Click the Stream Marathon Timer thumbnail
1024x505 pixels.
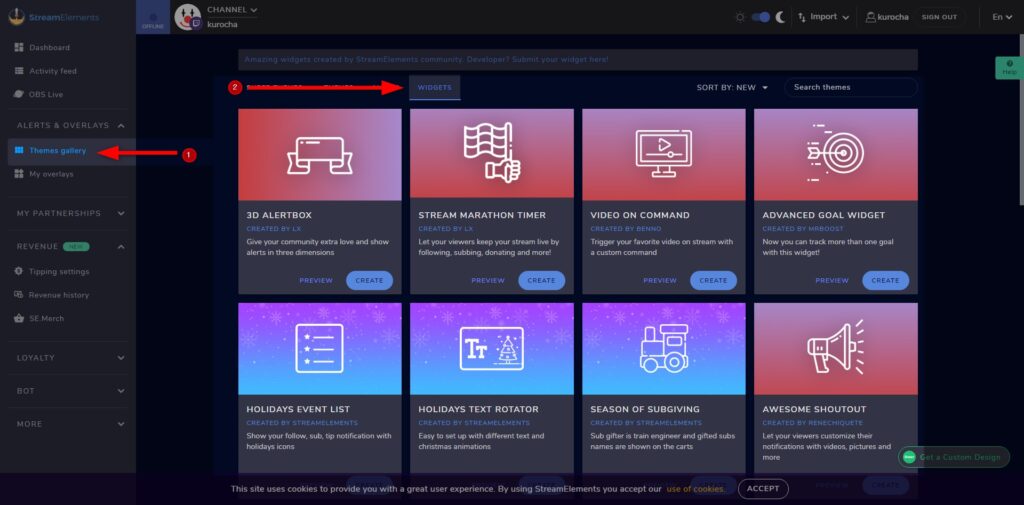coord(492,154)
